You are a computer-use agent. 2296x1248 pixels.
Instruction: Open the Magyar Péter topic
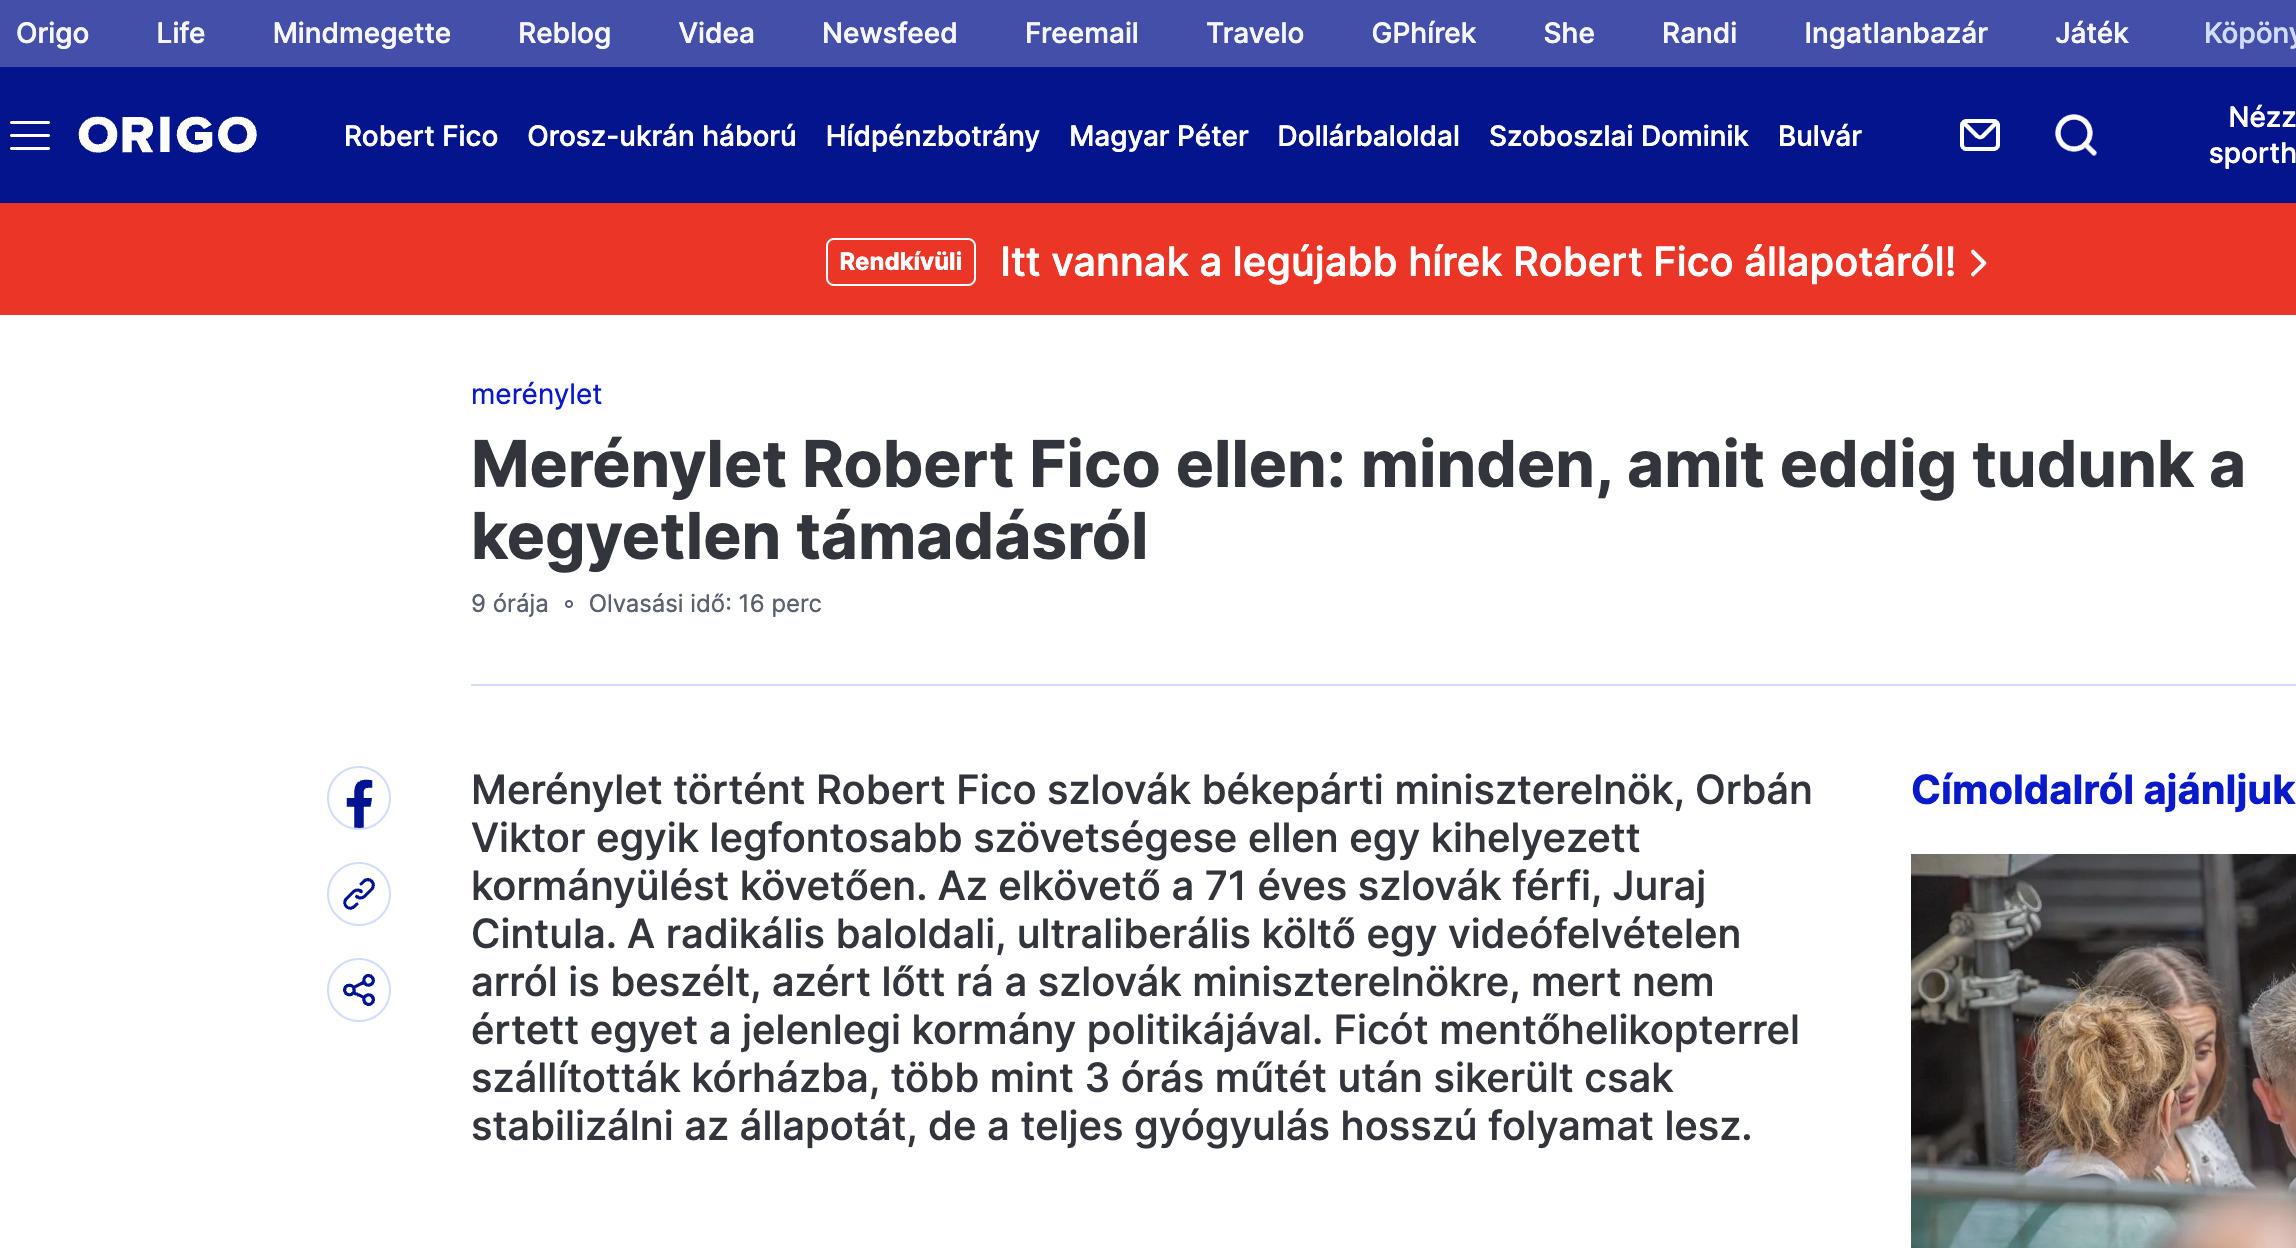pyautogui.click(x=1158, y=136)
